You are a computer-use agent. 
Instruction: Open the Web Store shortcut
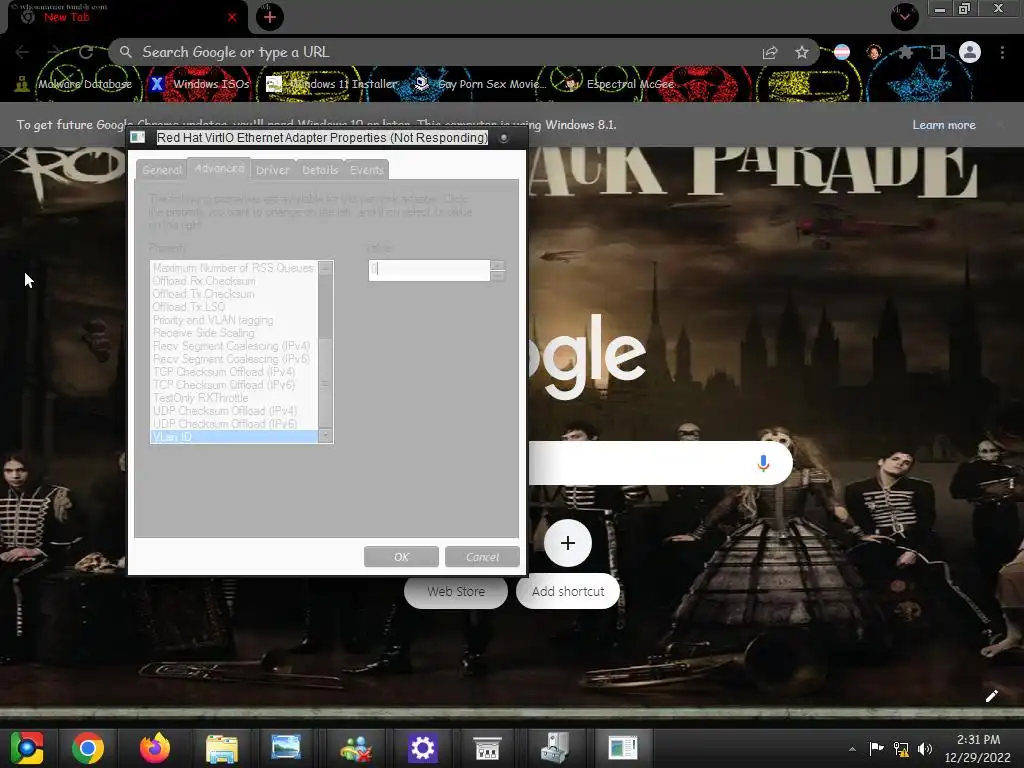point(456,591)
